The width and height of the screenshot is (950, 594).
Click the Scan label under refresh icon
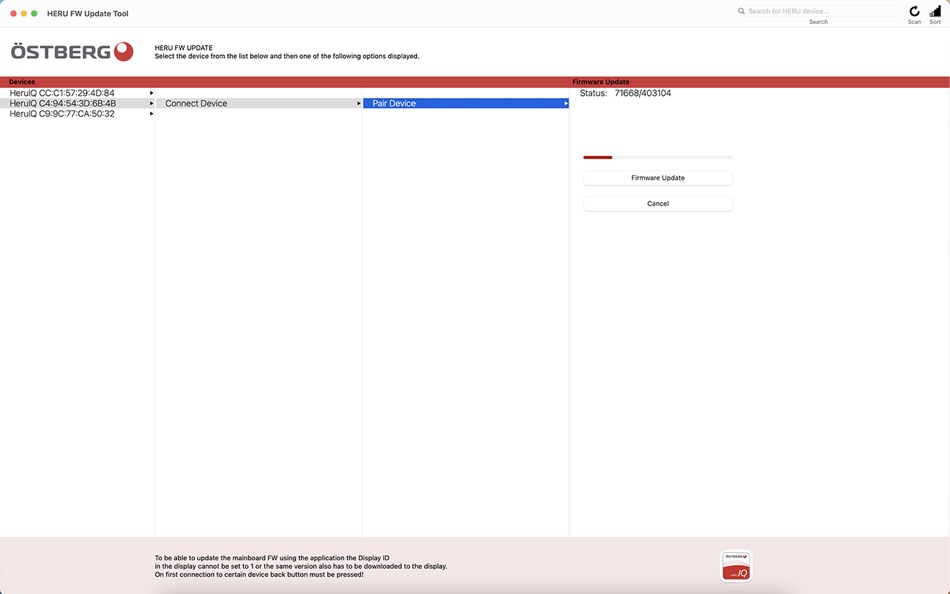(x=914, y=22)
